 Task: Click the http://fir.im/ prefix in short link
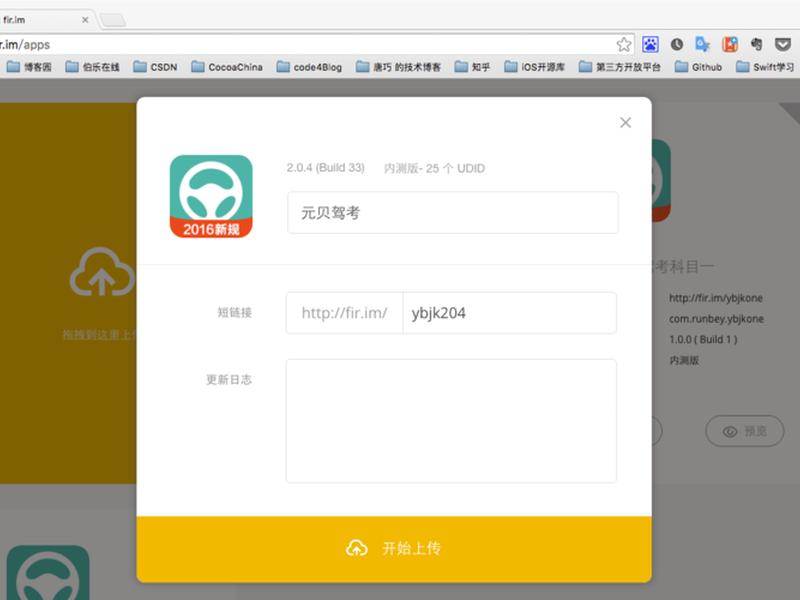coord(344,313)
